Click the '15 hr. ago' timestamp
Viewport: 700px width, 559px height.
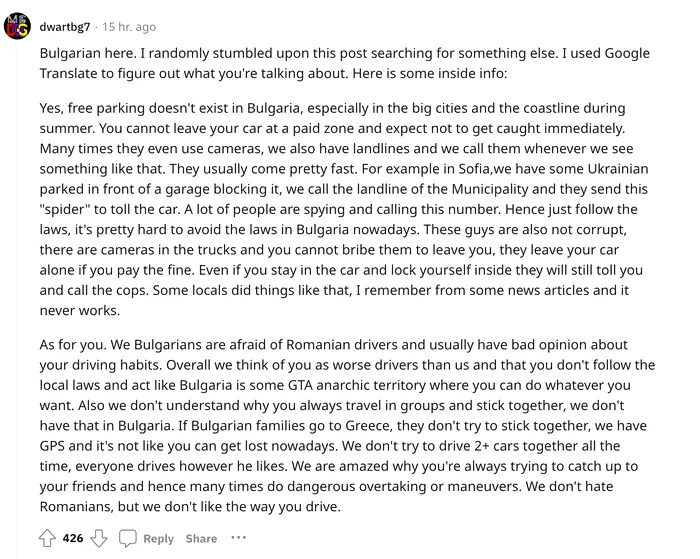(129, 27)
